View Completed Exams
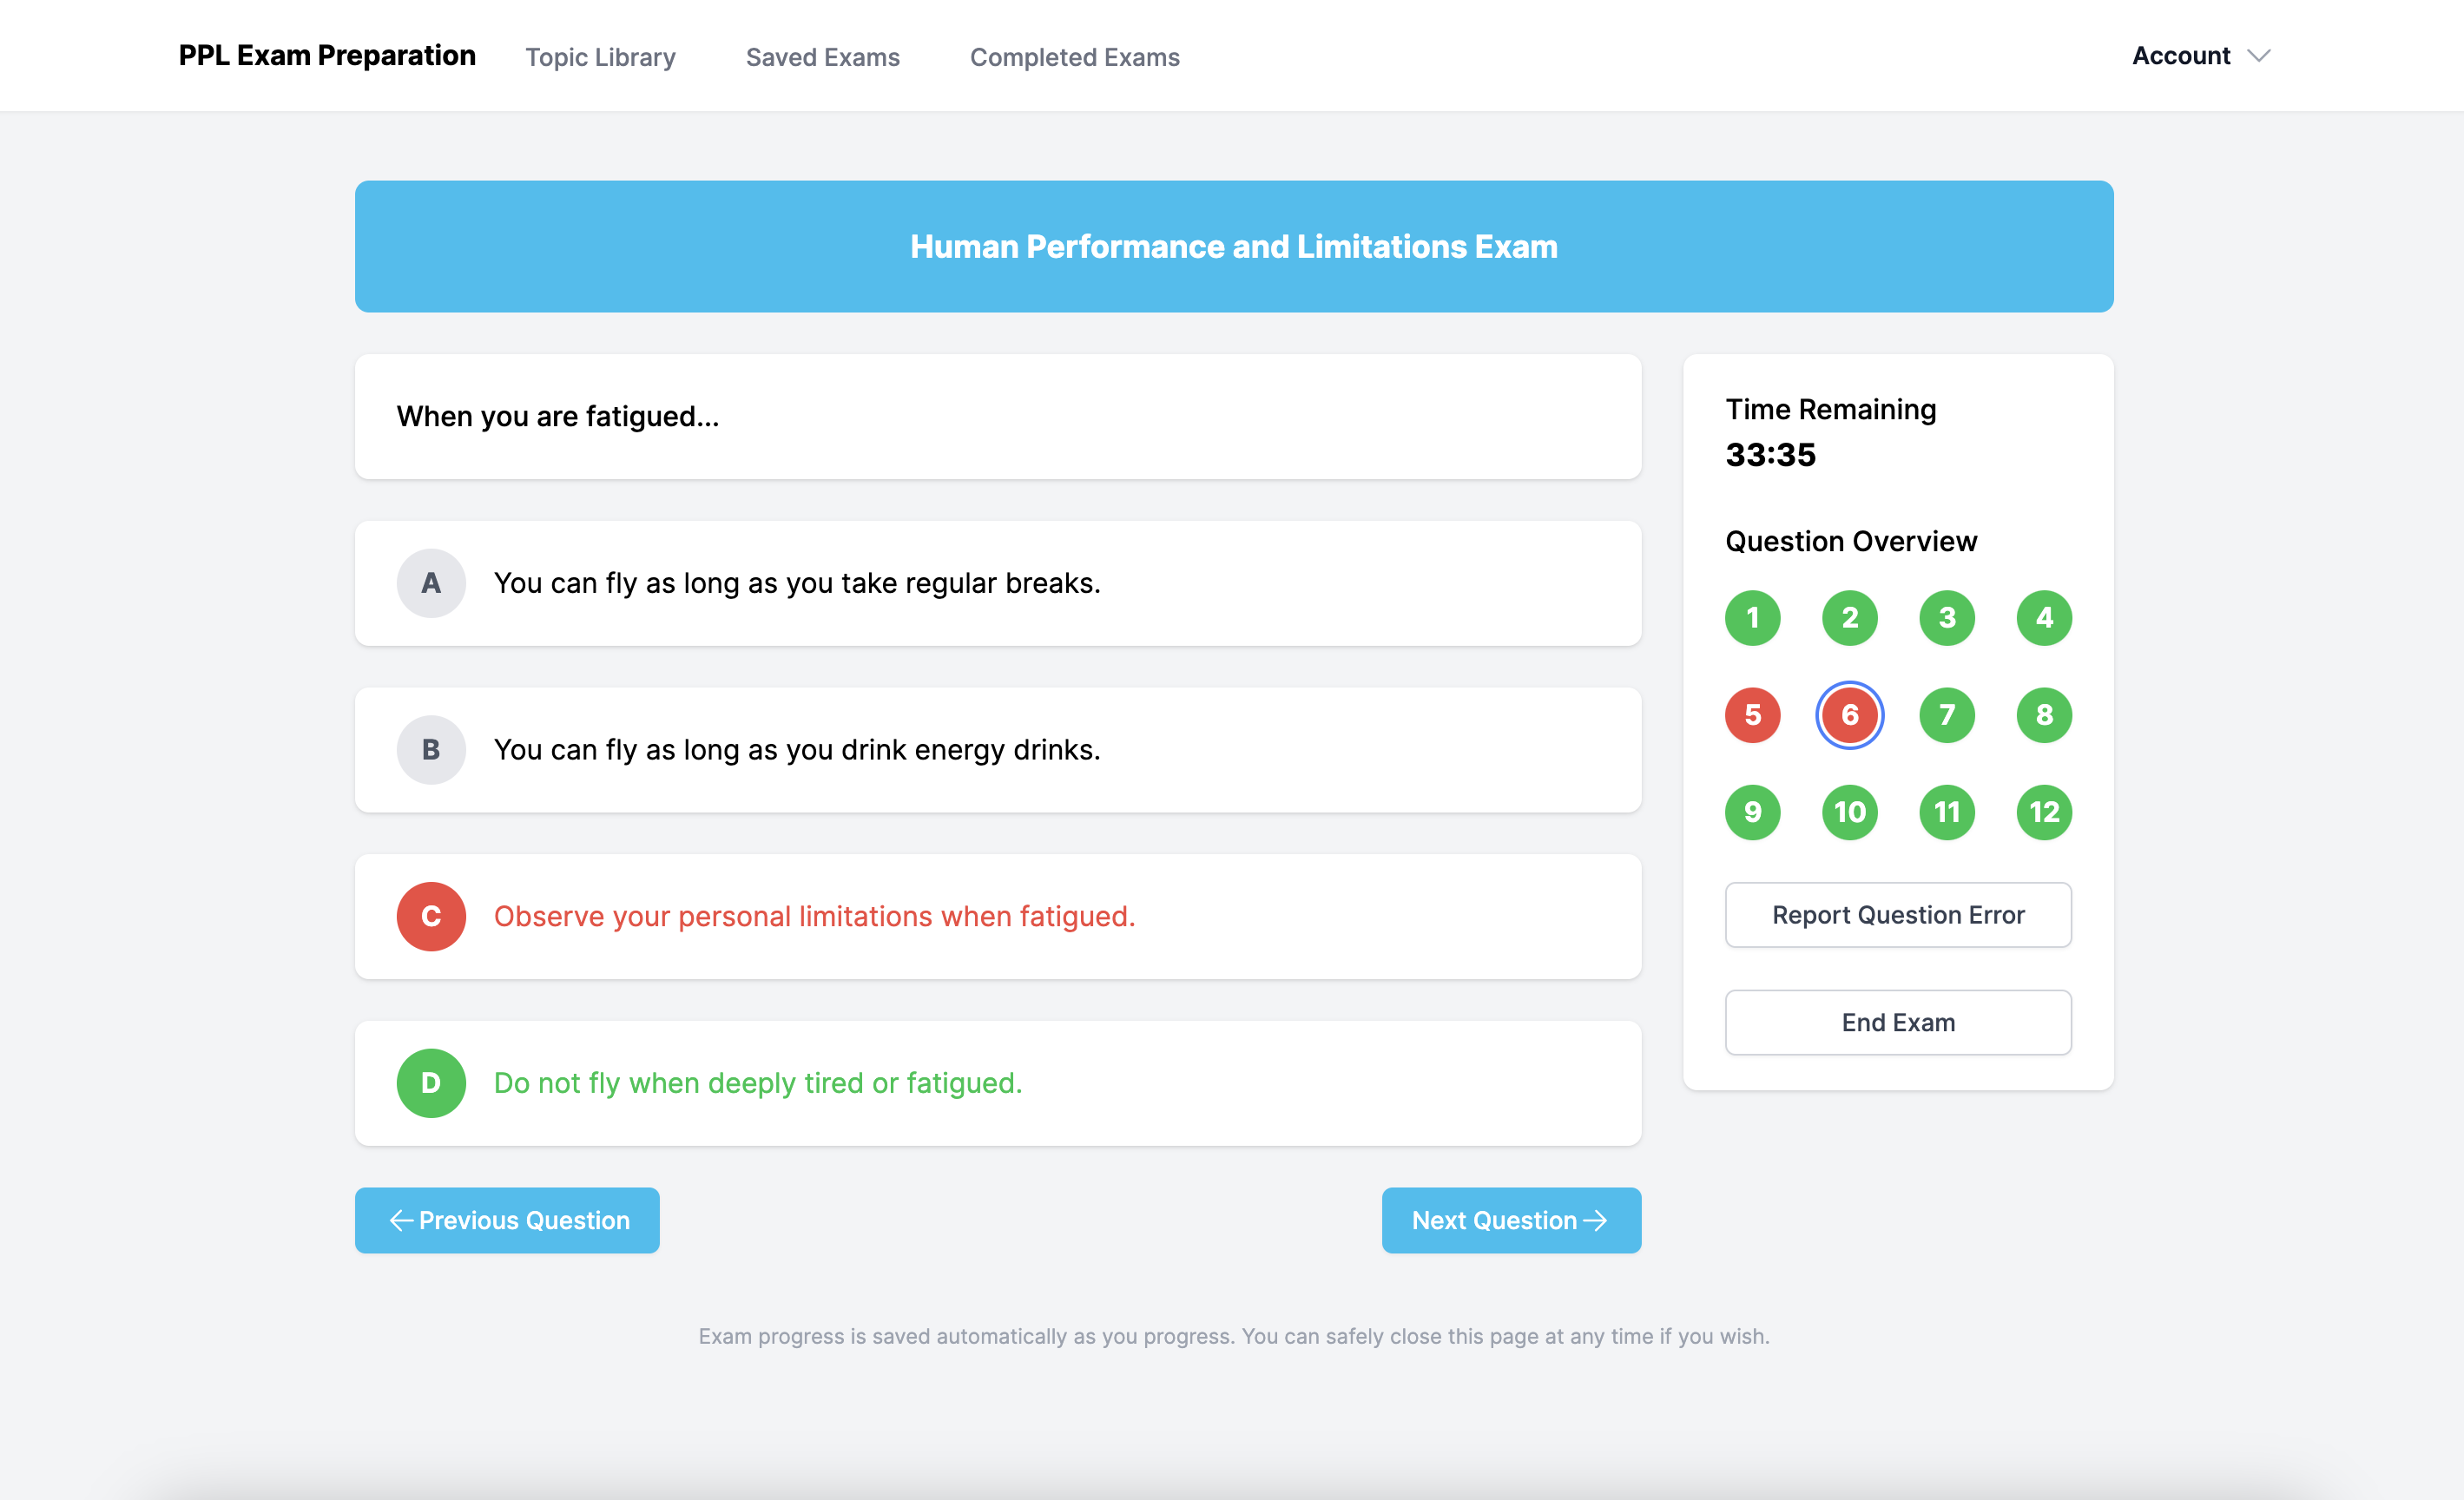Viewport: 2464px width, 1500px height. [x=1074, y=57]
